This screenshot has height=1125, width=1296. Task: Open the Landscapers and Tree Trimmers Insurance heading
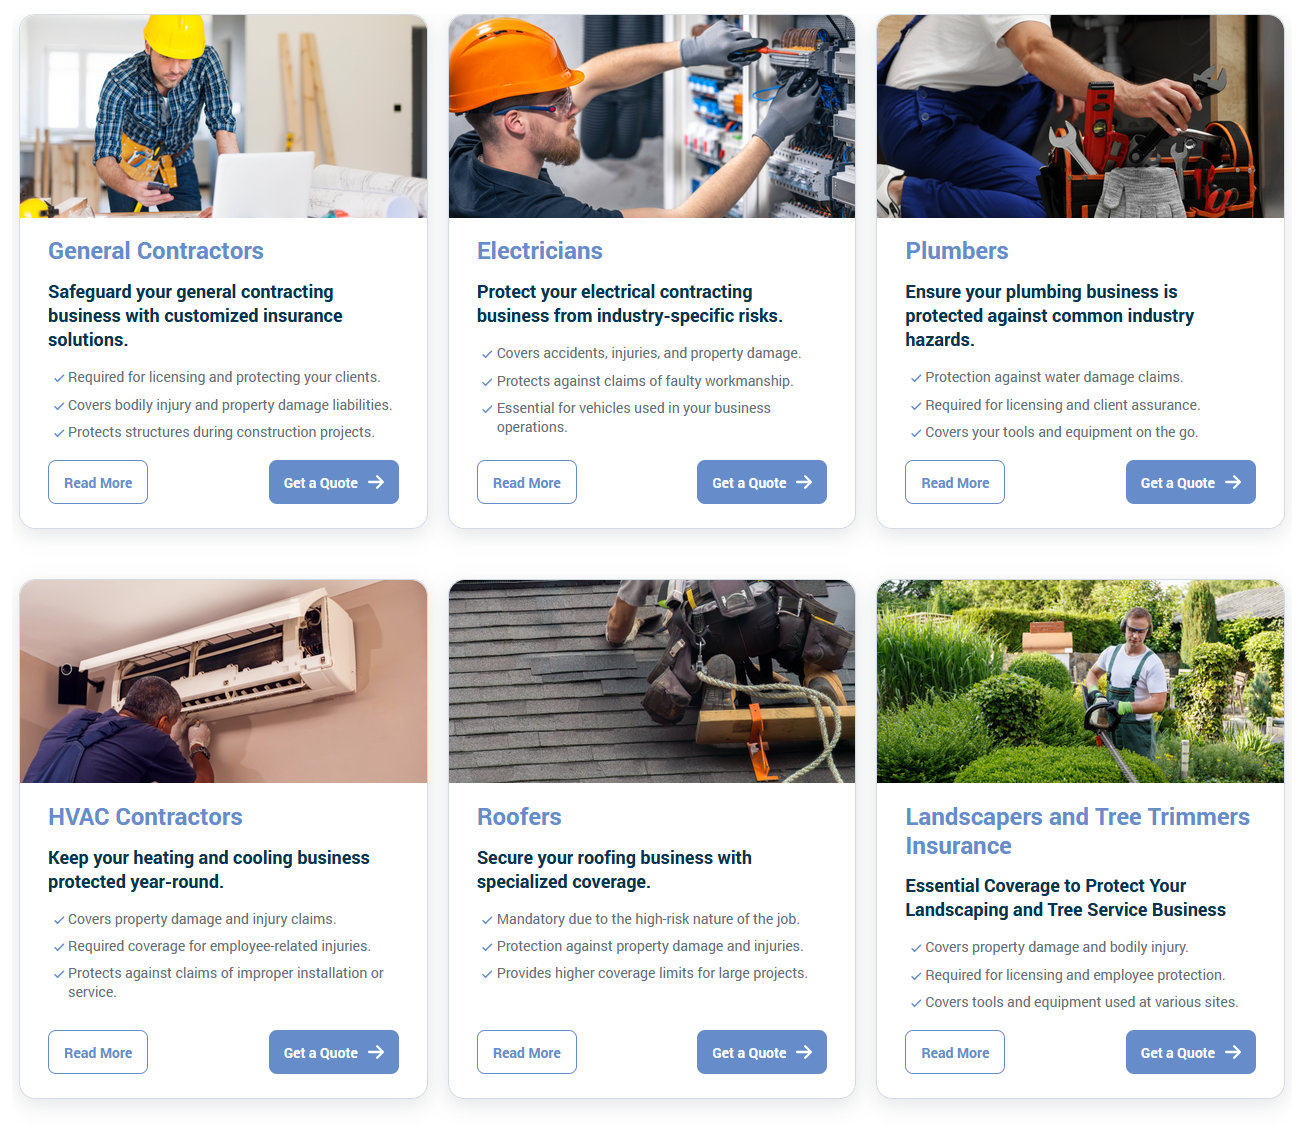[x=1077, y=831]
